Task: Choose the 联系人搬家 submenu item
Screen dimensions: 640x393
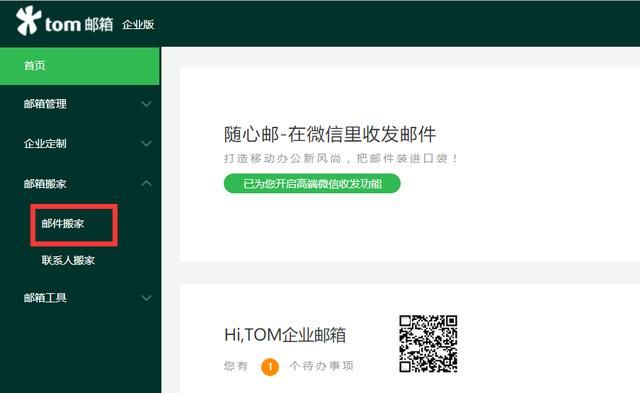Action: pos(68,260)
